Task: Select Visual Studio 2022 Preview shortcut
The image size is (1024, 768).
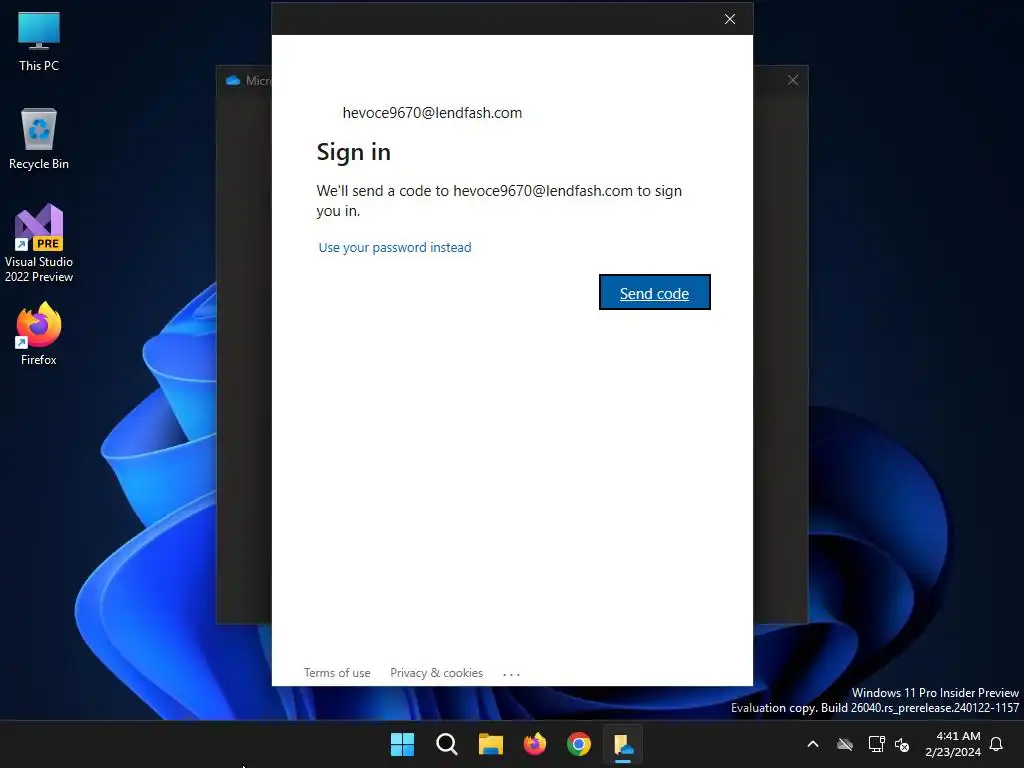Action: click(x=39, y=243)
